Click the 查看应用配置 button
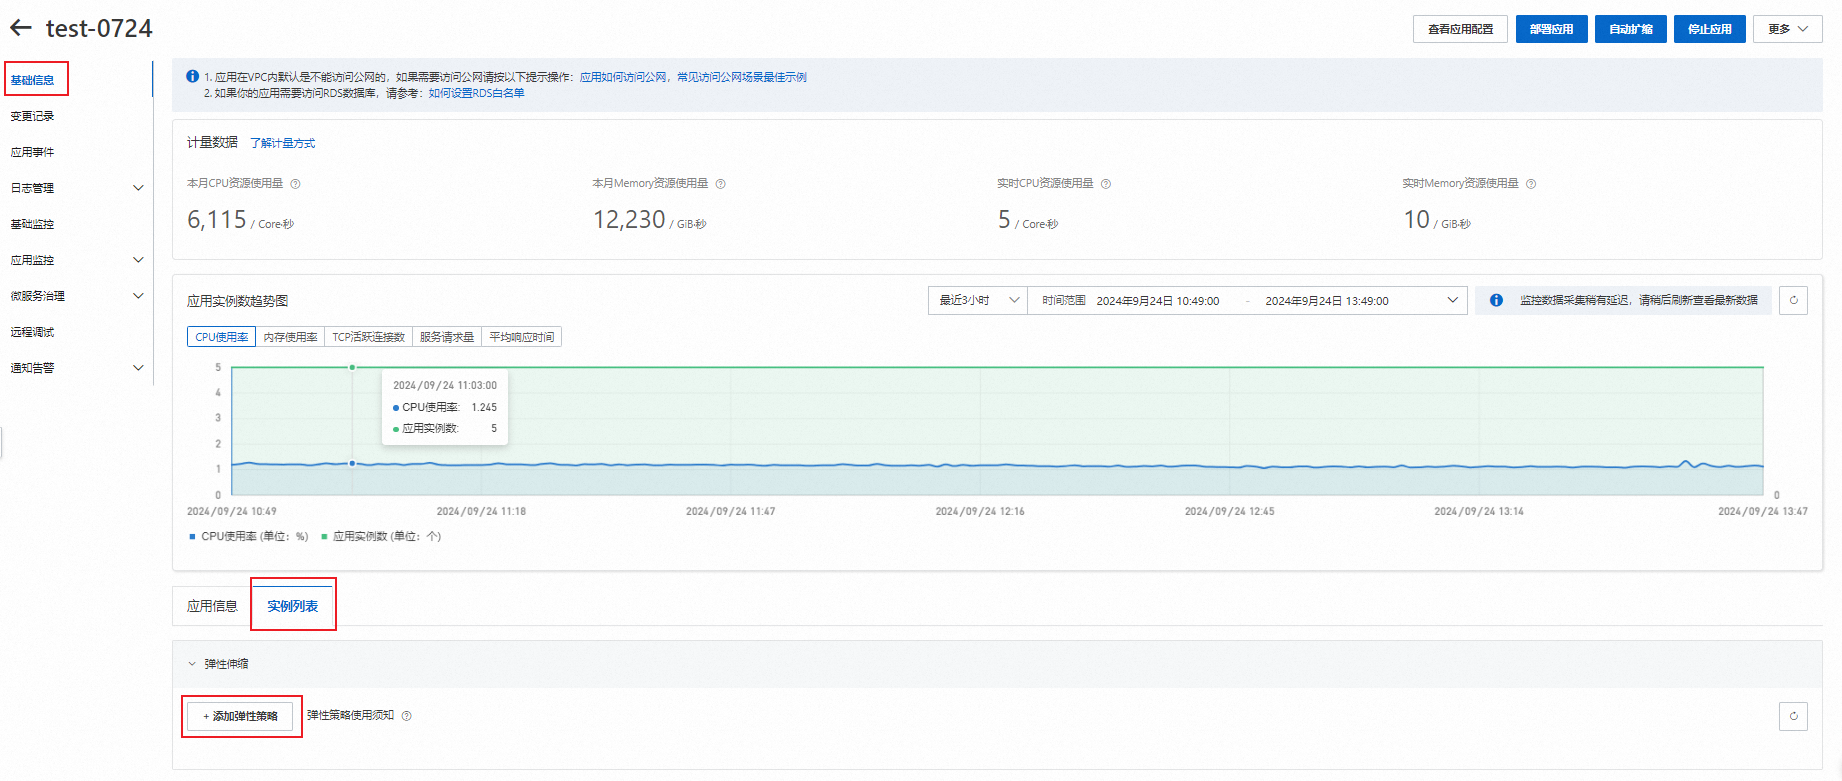Image resolution: width=1842 pixels, height=781 pixels. click(x=1460, y=29)
